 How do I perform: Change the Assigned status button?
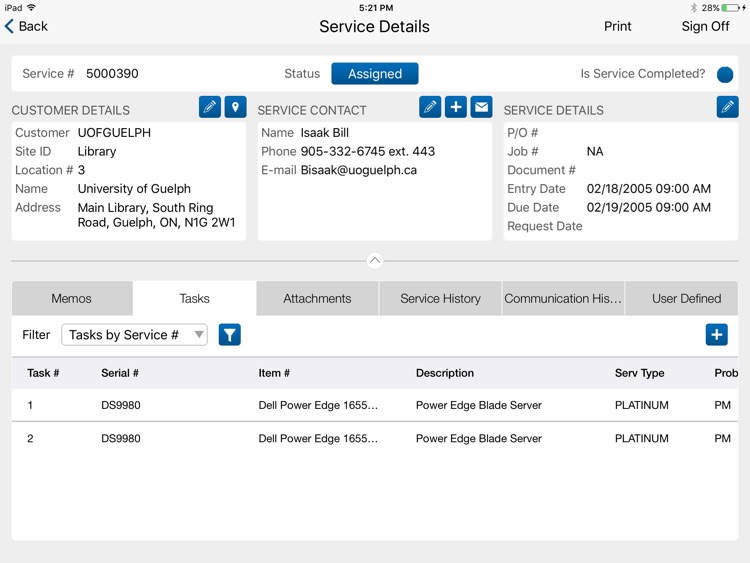pyautogui.click(x=375, y=74)
